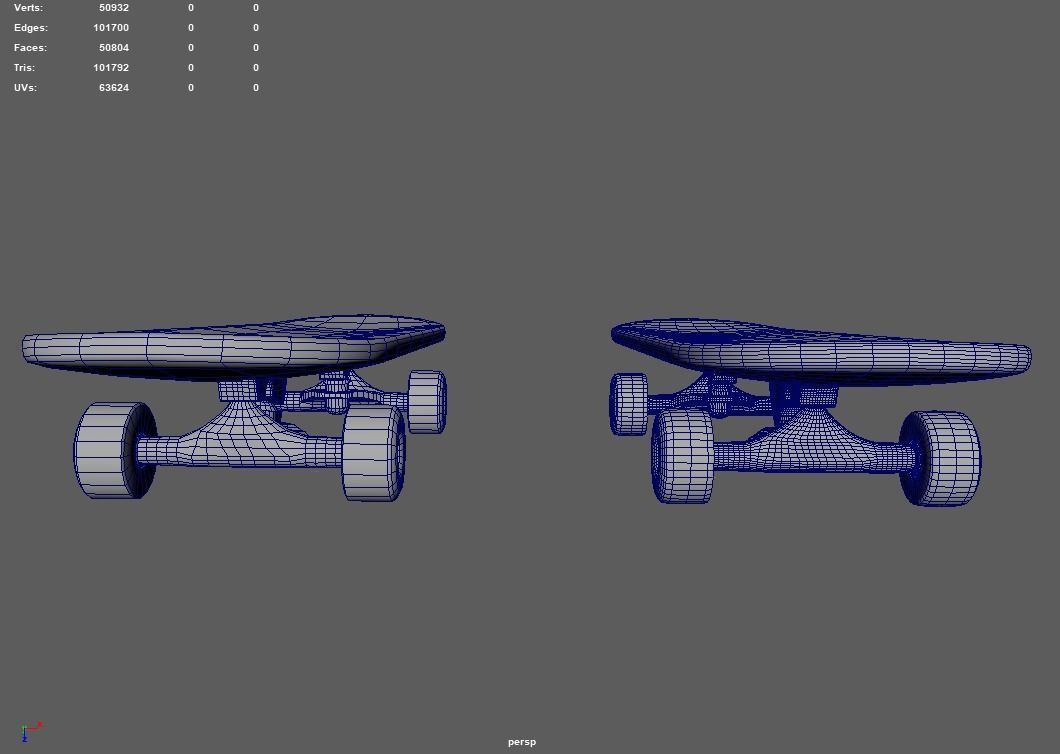This screenshot has height=754, width=1060.
Task: Click the Faces count value 50804
Action: point(114,47)
